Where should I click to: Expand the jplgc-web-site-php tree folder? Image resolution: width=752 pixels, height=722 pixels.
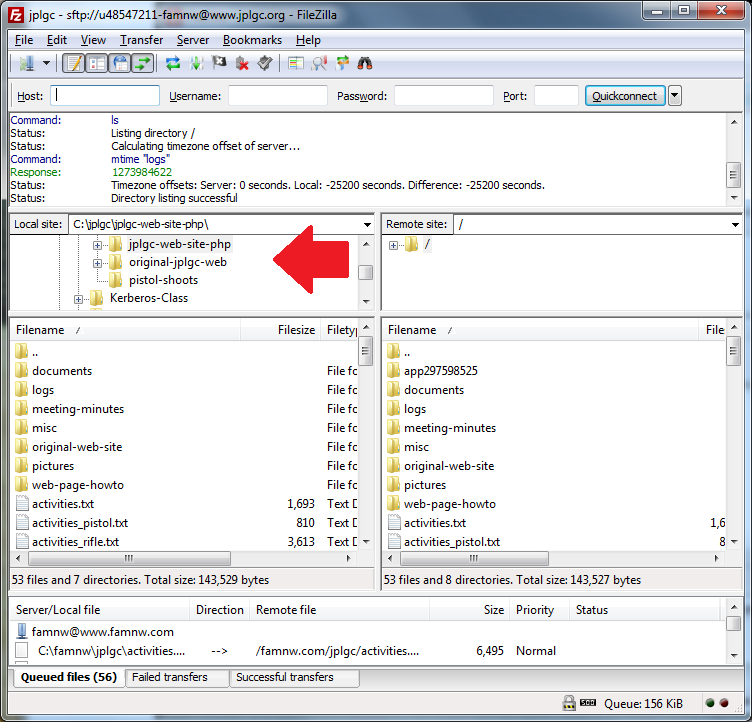(98, 244)
